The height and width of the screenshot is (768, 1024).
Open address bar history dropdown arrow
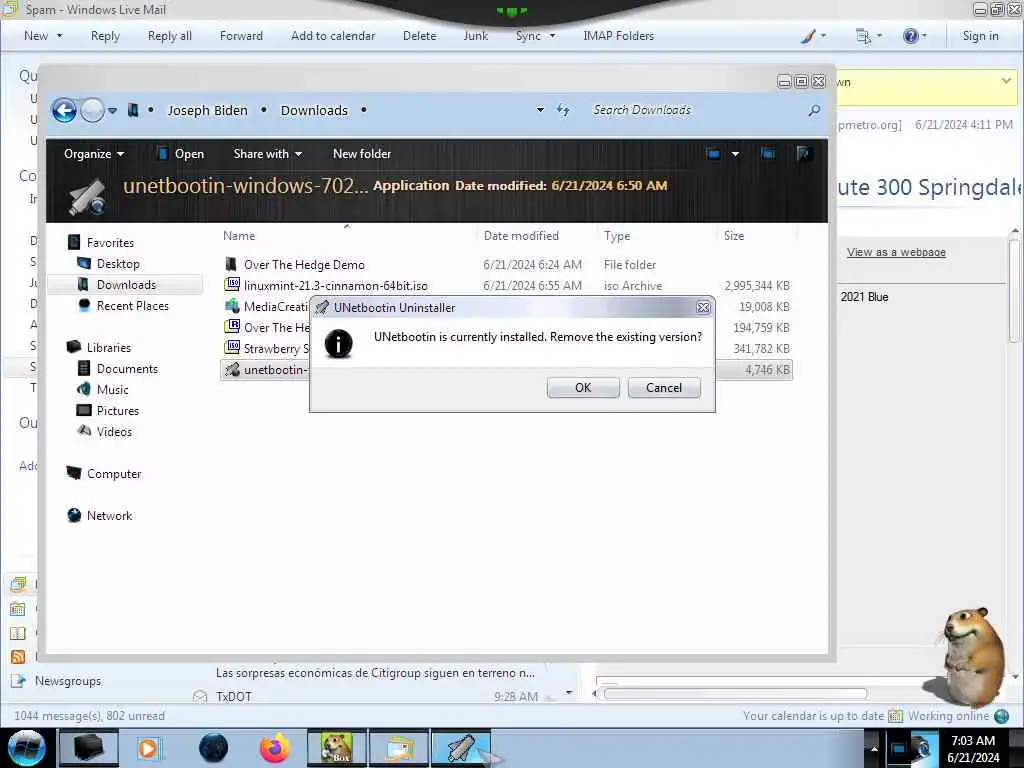point(540,110)
